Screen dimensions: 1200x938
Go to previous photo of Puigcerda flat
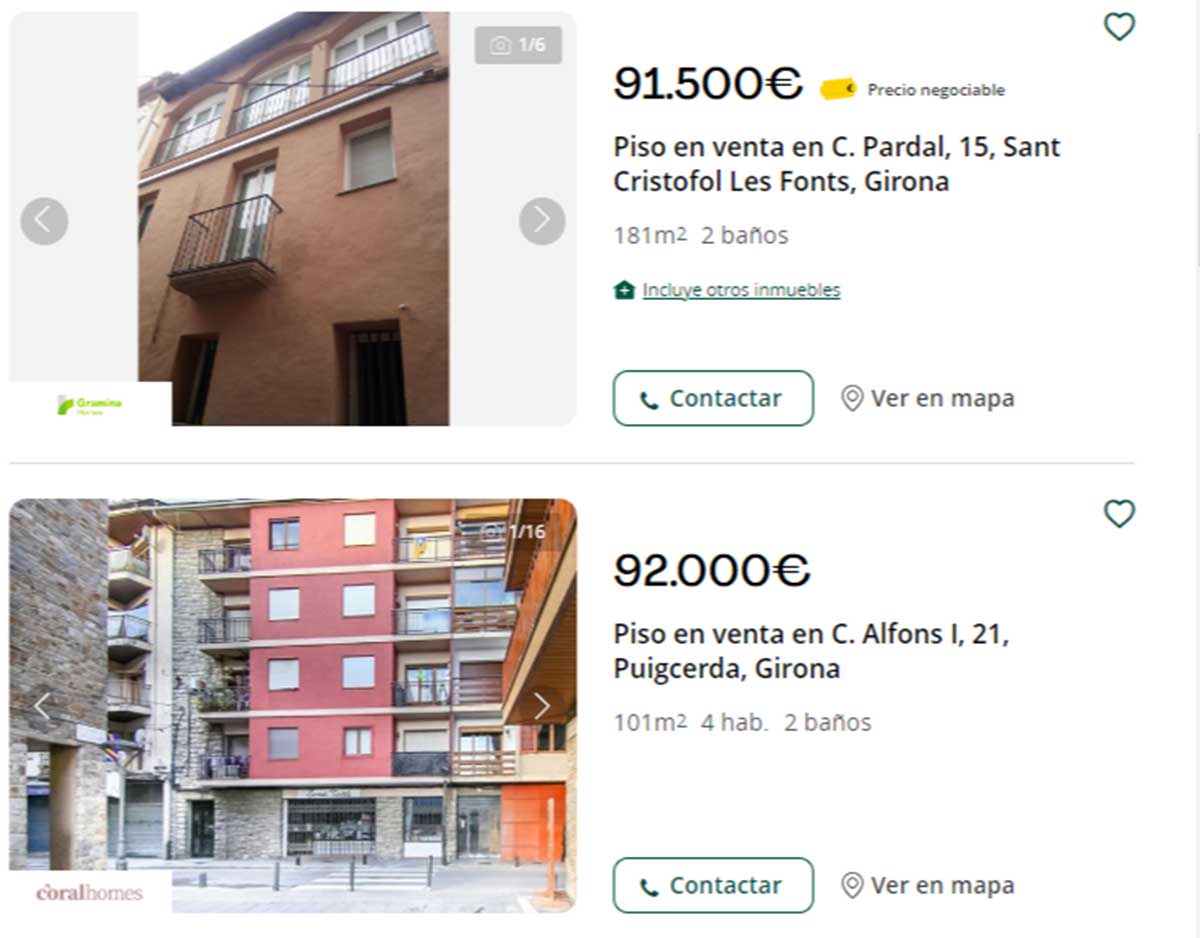point(42,706)
